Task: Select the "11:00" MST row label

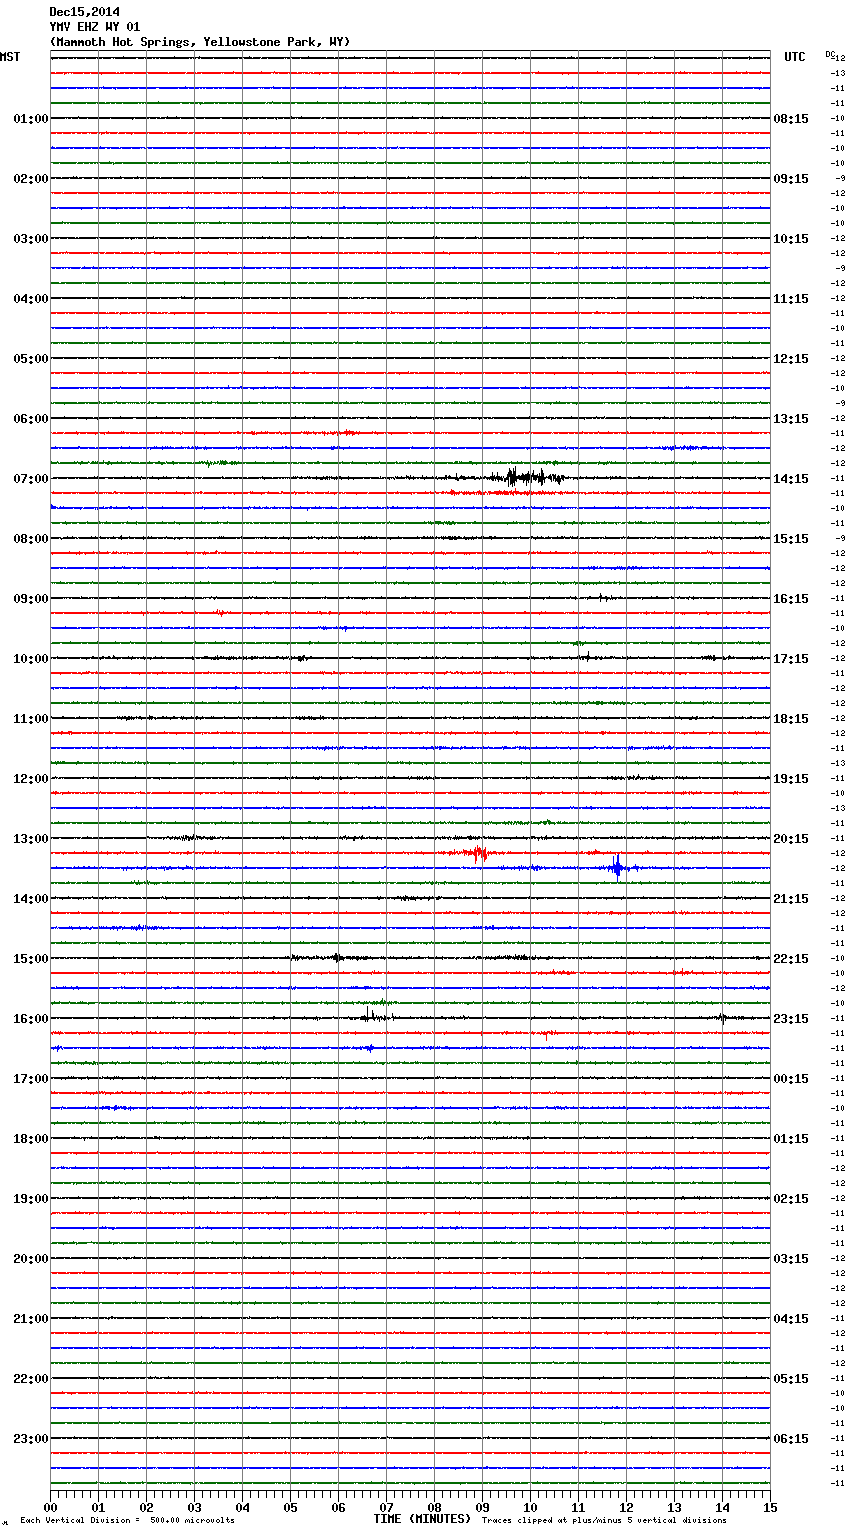Action: 31,719
